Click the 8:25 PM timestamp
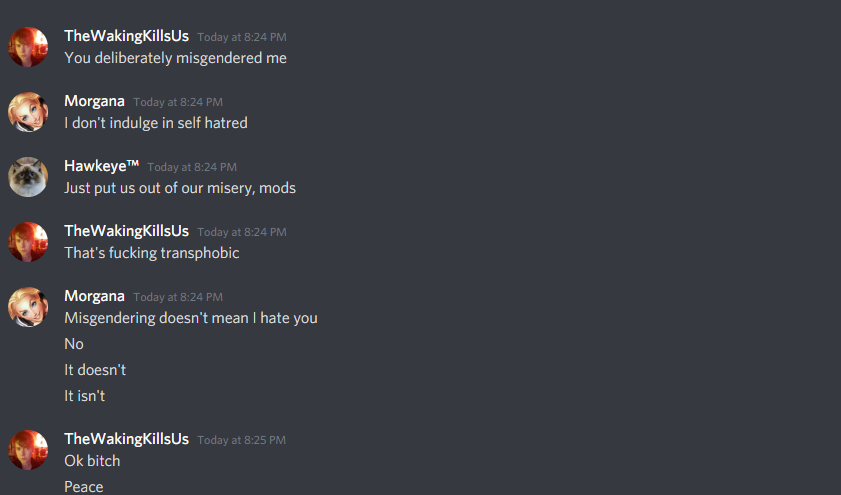The height and width of the screenshot is (495, 841). point(241,440)
